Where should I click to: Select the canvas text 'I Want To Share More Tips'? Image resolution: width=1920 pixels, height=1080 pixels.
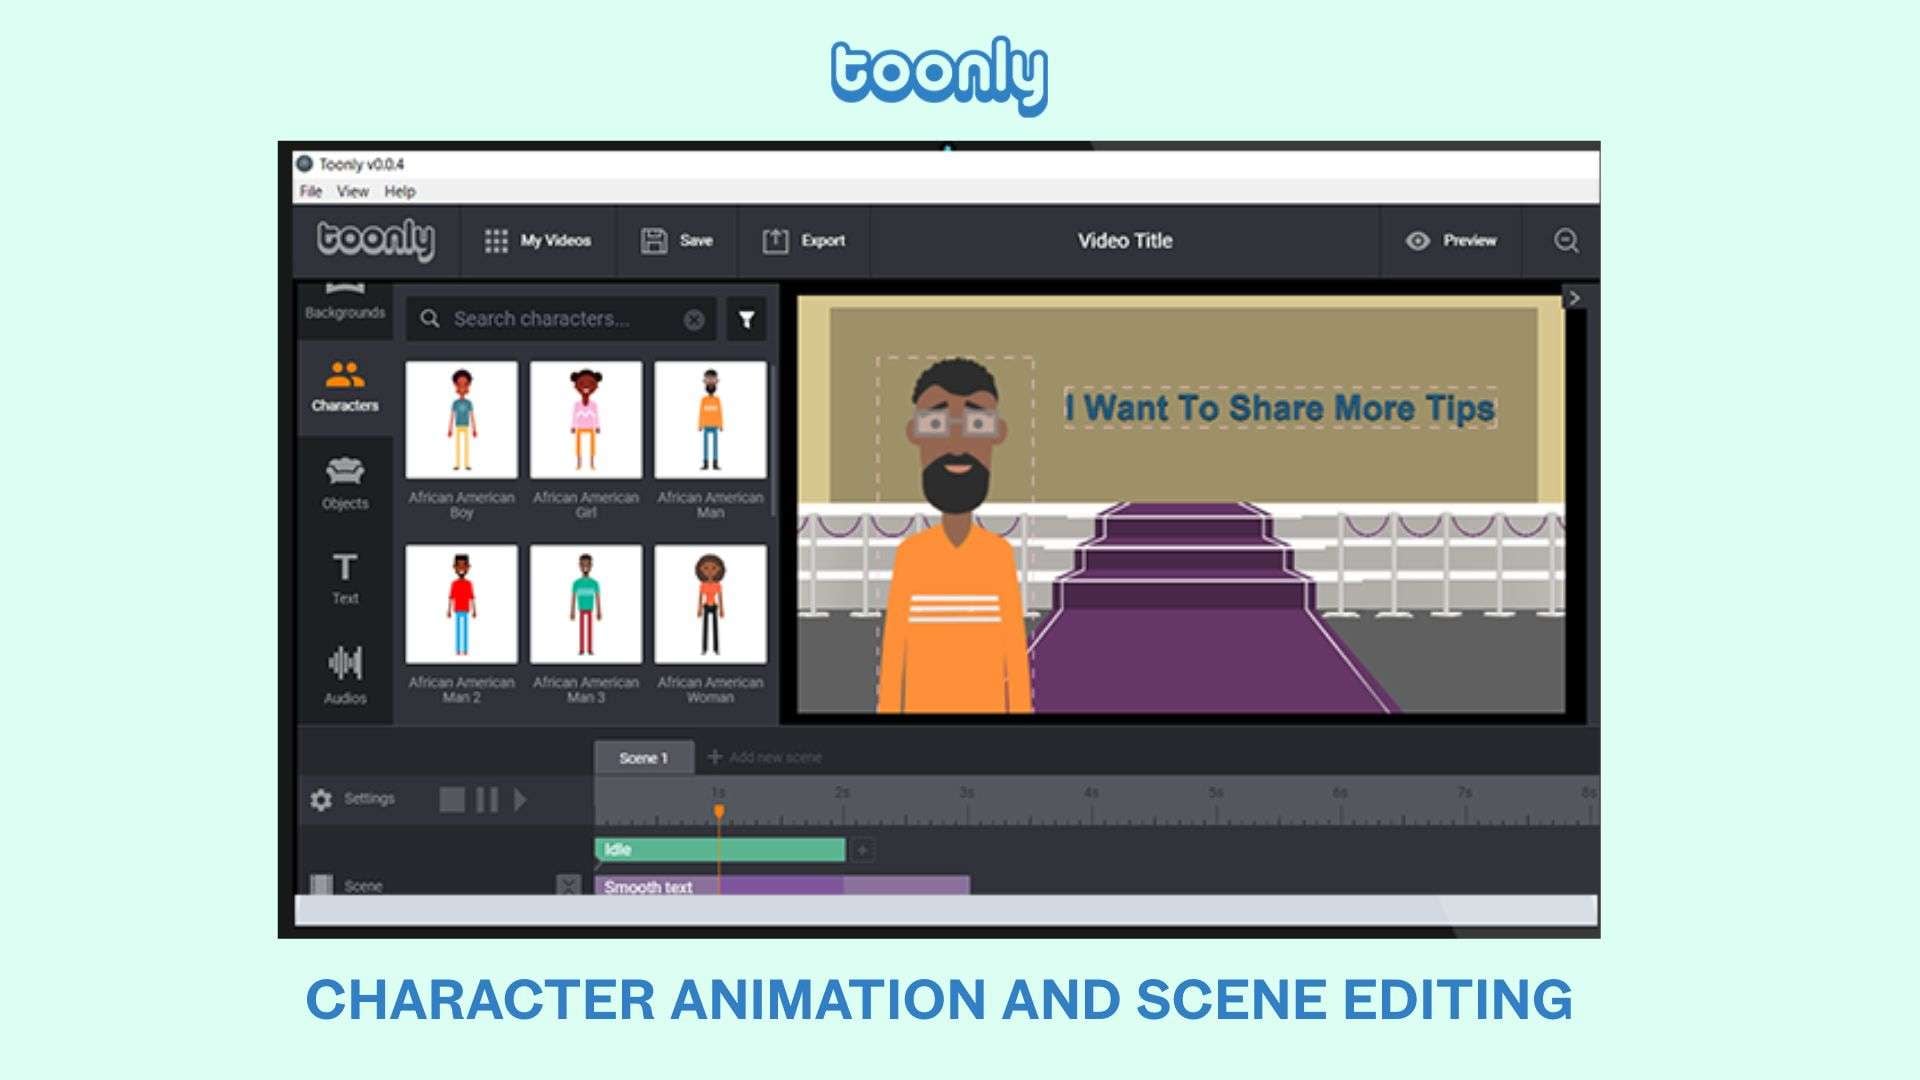(1280, 408)
